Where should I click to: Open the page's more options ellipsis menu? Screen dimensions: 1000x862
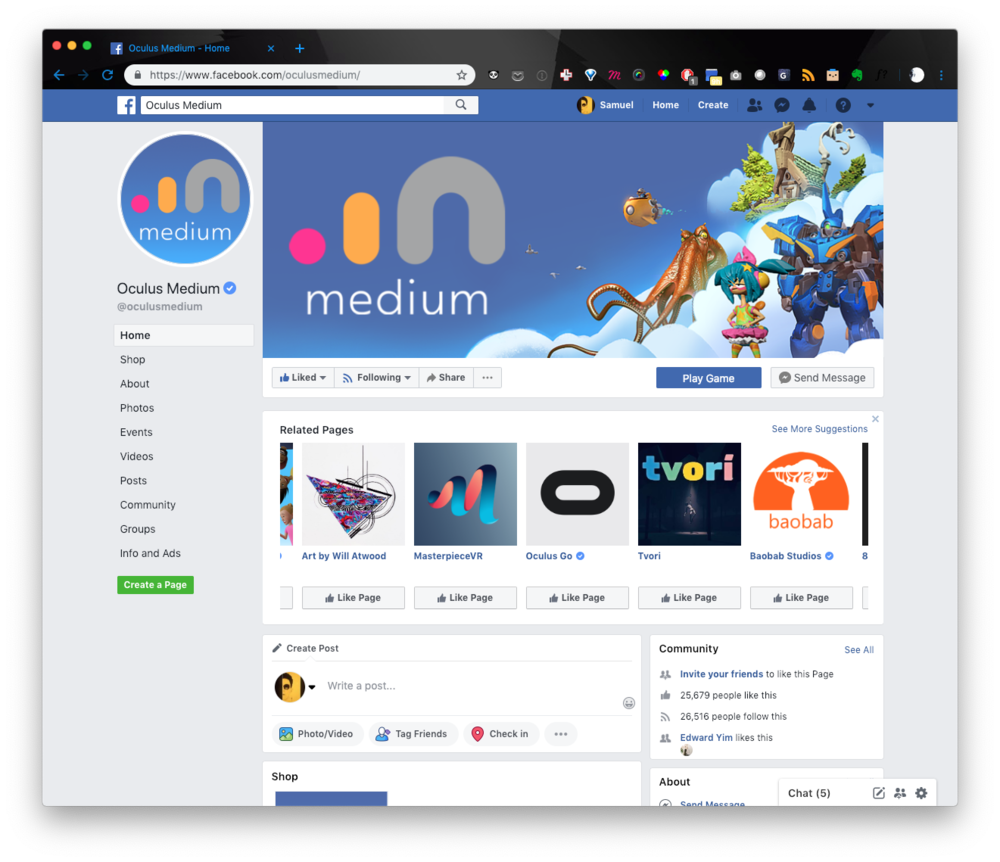coord(487,377)
